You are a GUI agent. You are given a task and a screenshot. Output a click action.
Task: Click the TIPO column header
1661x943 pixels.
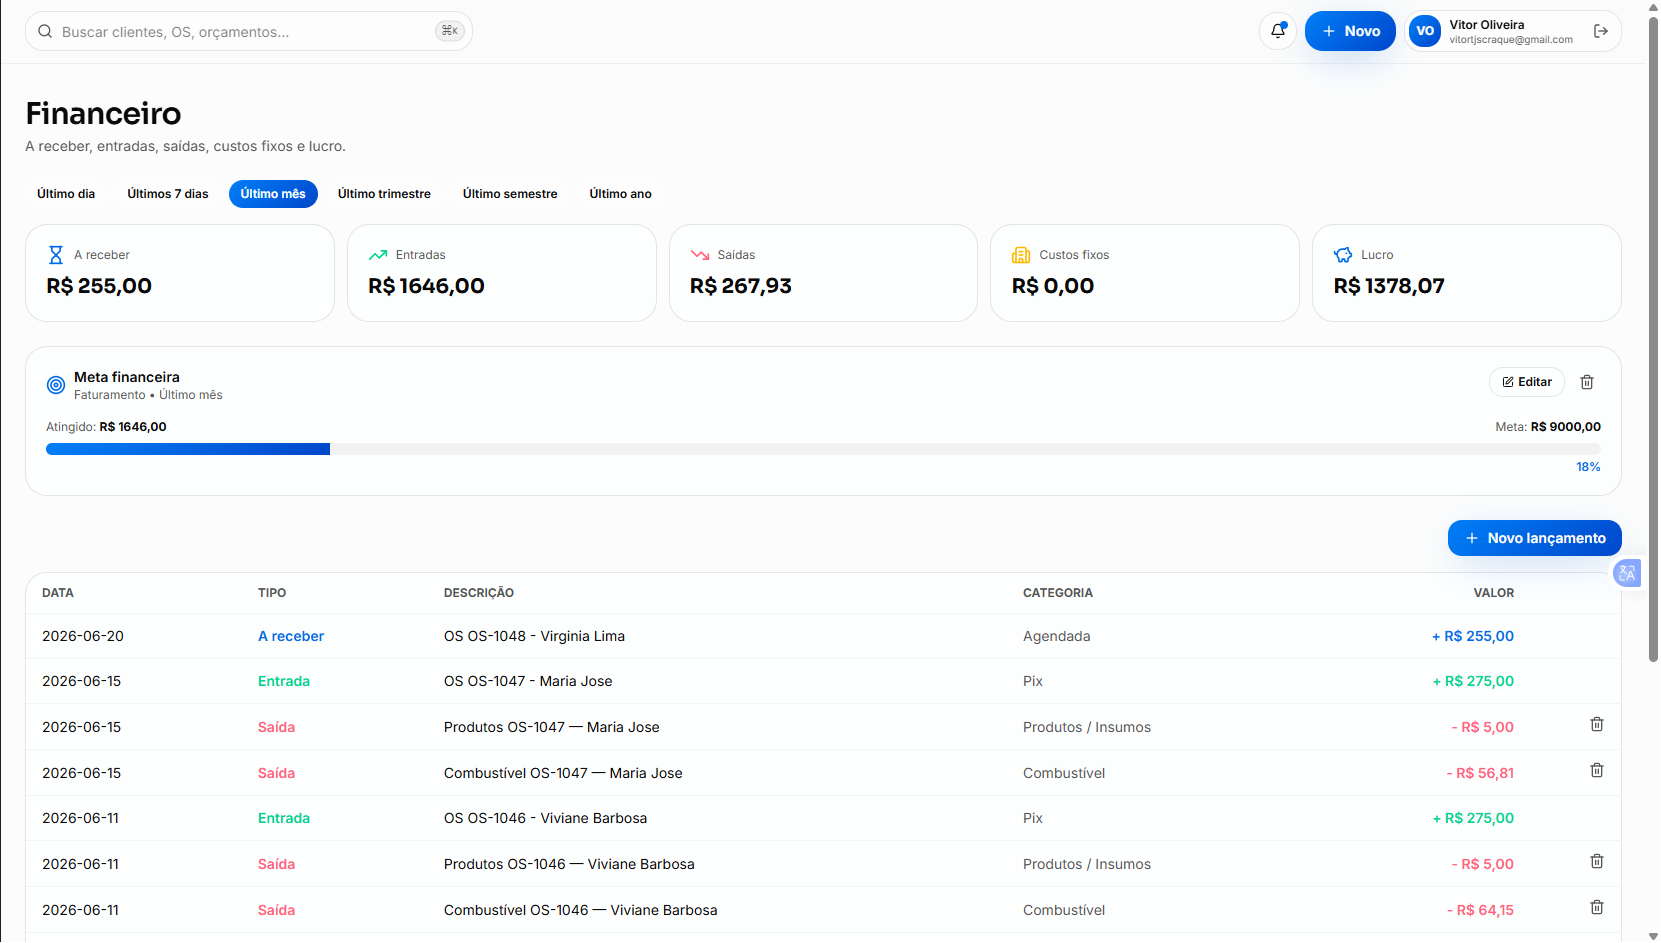272,593
